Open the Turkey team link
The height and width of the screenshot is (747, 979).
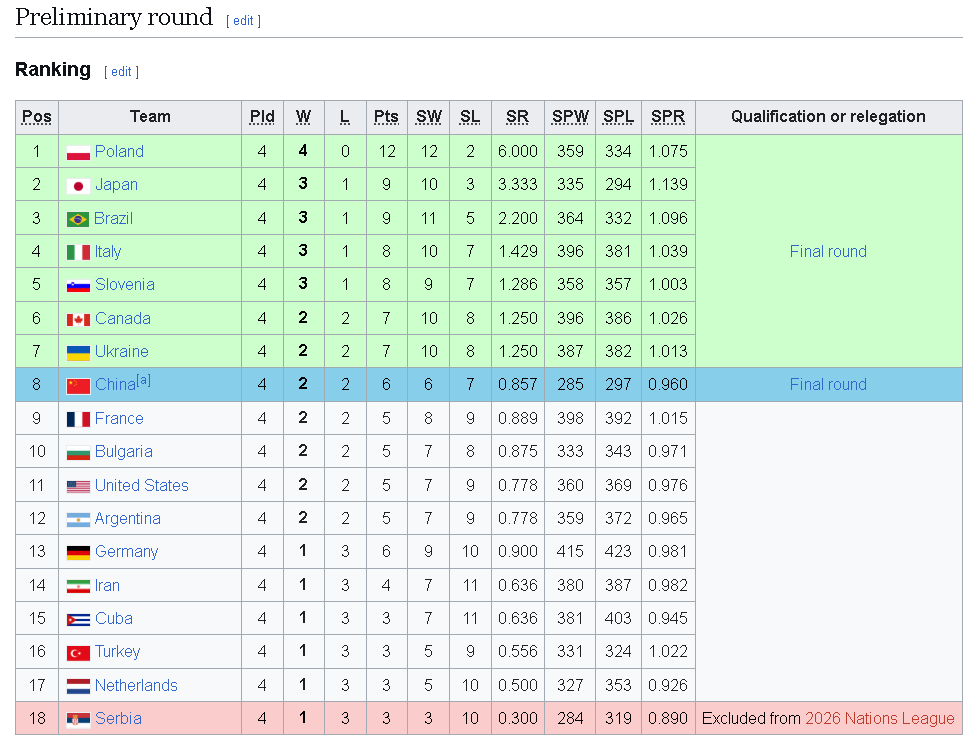pyautogui.click(x=117, y=652)
